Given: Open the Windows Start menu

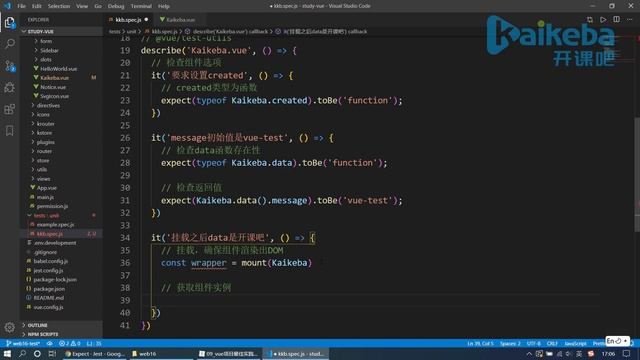Looking at the screenshot, I should coord(7,354).
